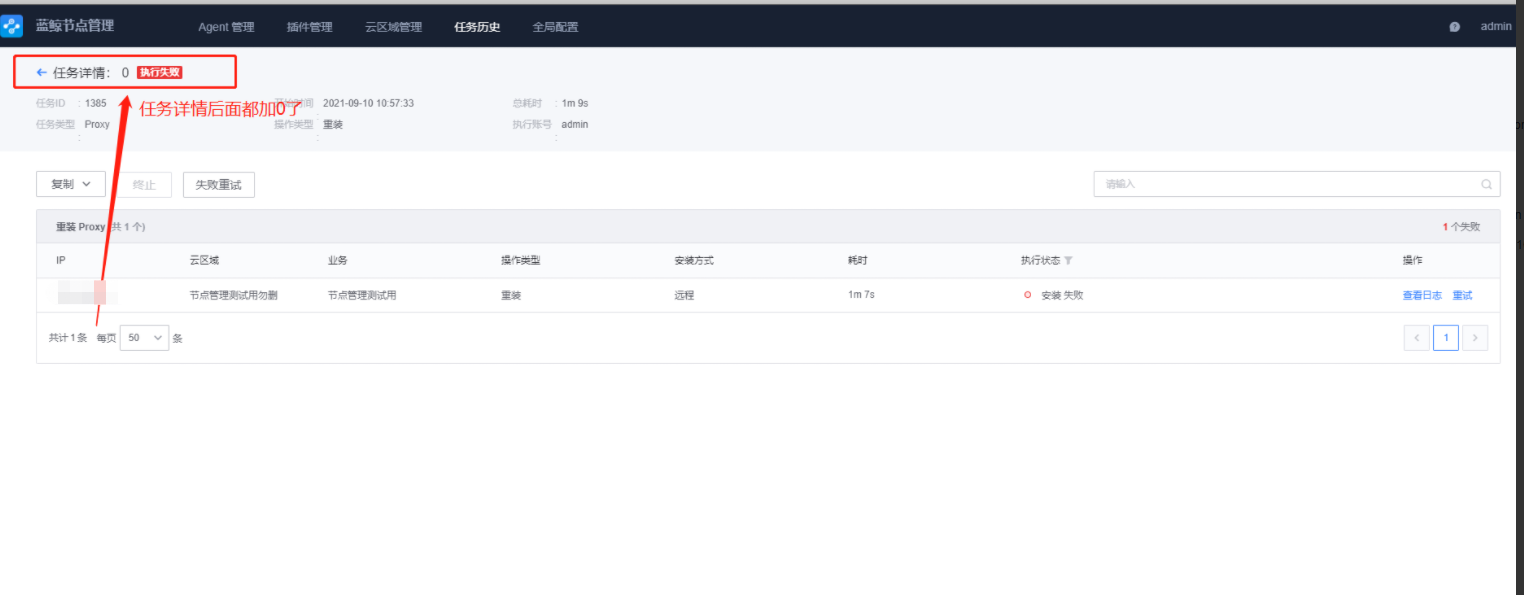Click the 1 个失败 count
The height and width of the screenshot is (595, 1524).
(x=1461, y=227)
